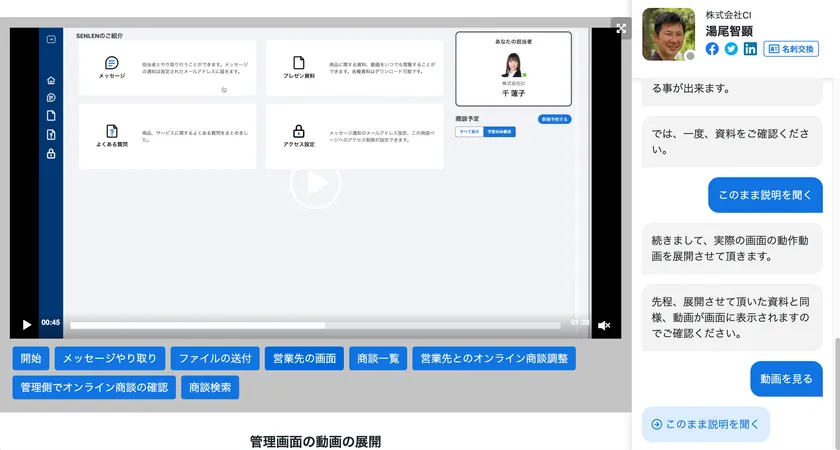Select the ファイルの送付 chapter button
The image size is (840, 450).
click(214, 358)
